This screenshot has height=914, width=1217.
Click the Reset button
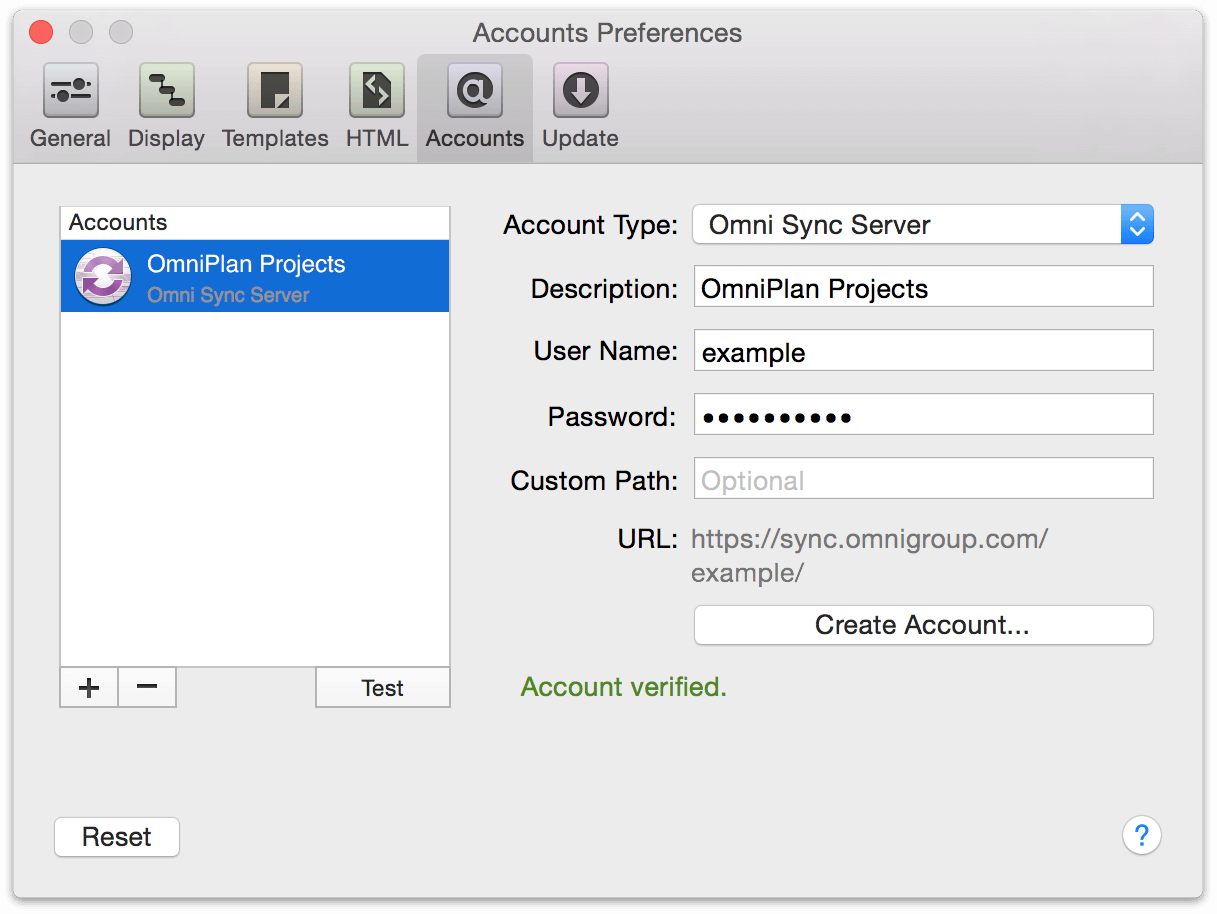(x=117, y=837)
